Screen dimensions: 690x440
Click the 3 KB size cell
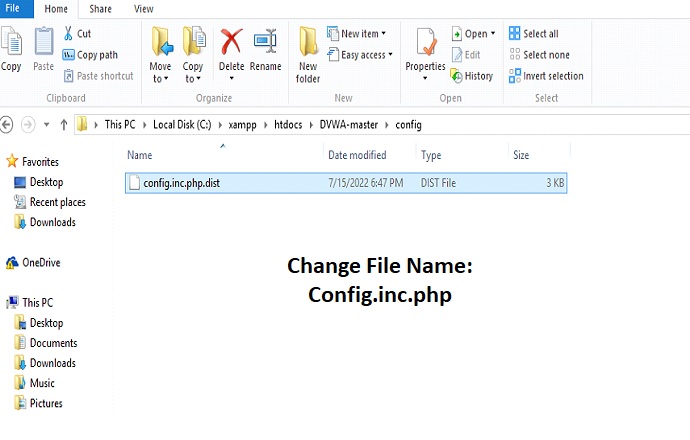point(555,183)
